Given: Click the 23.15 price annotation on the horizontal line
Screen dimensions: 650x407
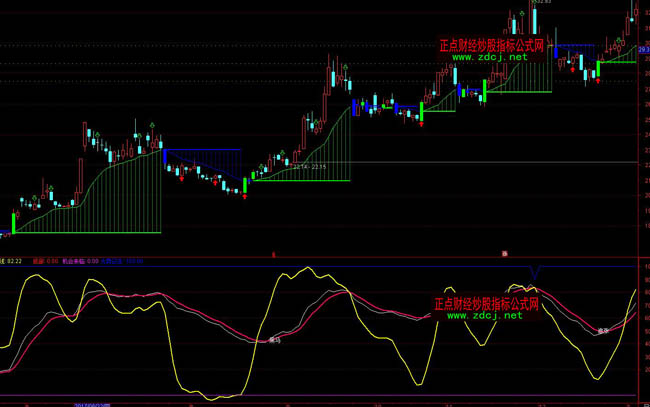Looking at the screenshot, I should click(x=317, y=166).
